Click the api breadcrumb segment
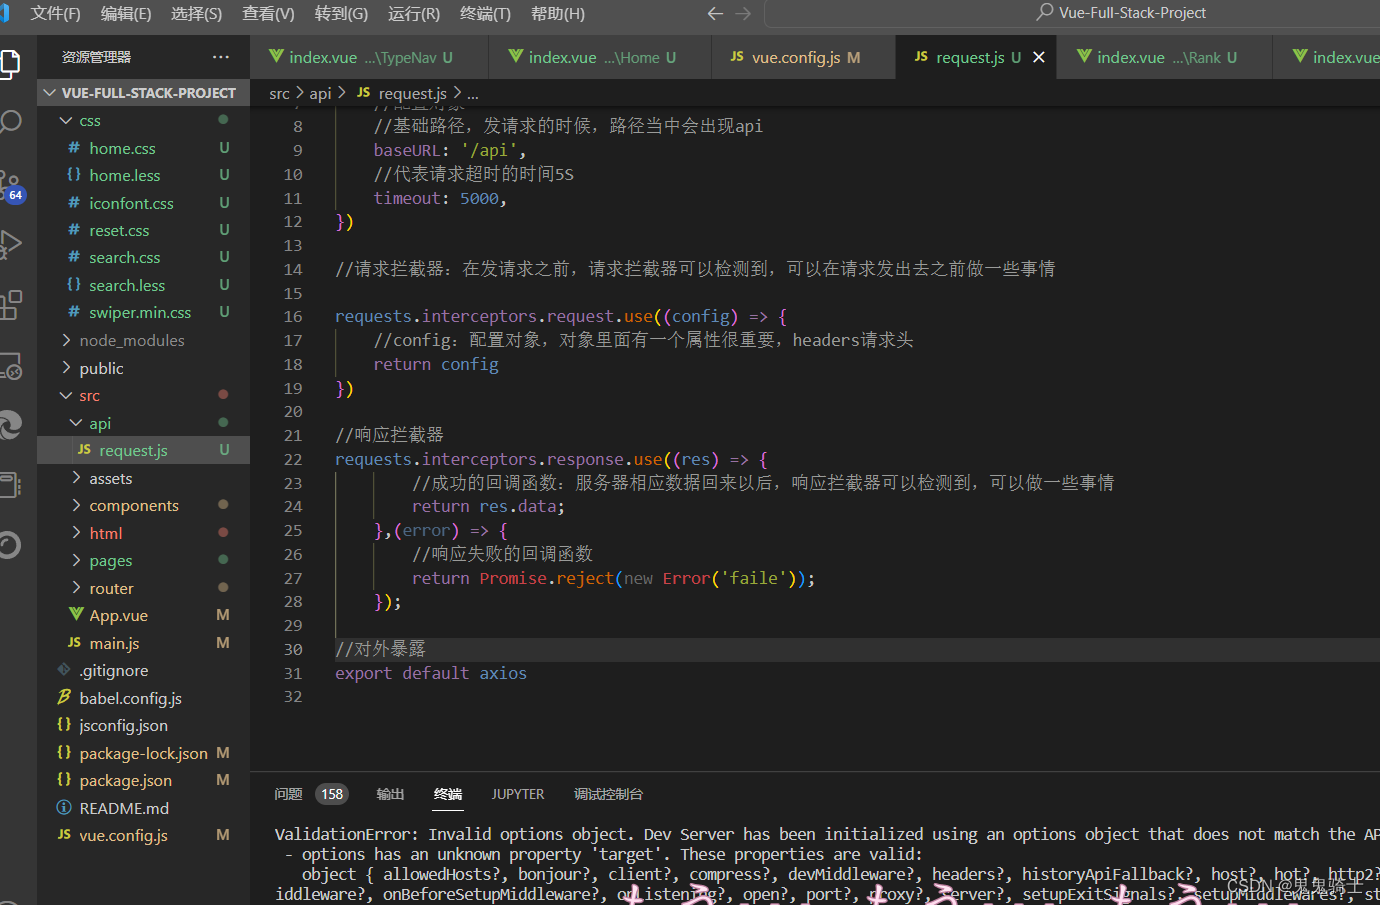 (320, 93)
